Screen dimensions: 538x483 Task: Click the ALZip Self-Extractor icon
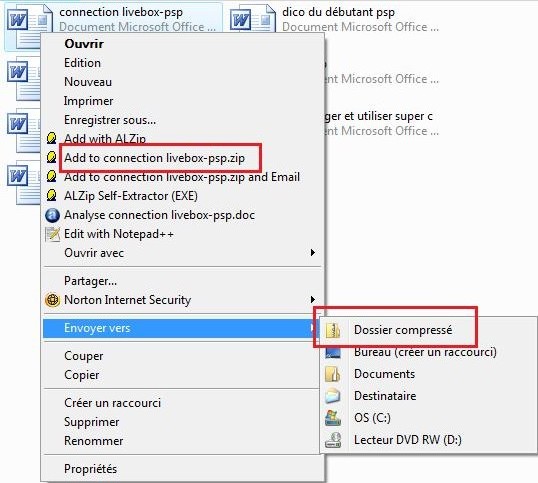(51, 196)
